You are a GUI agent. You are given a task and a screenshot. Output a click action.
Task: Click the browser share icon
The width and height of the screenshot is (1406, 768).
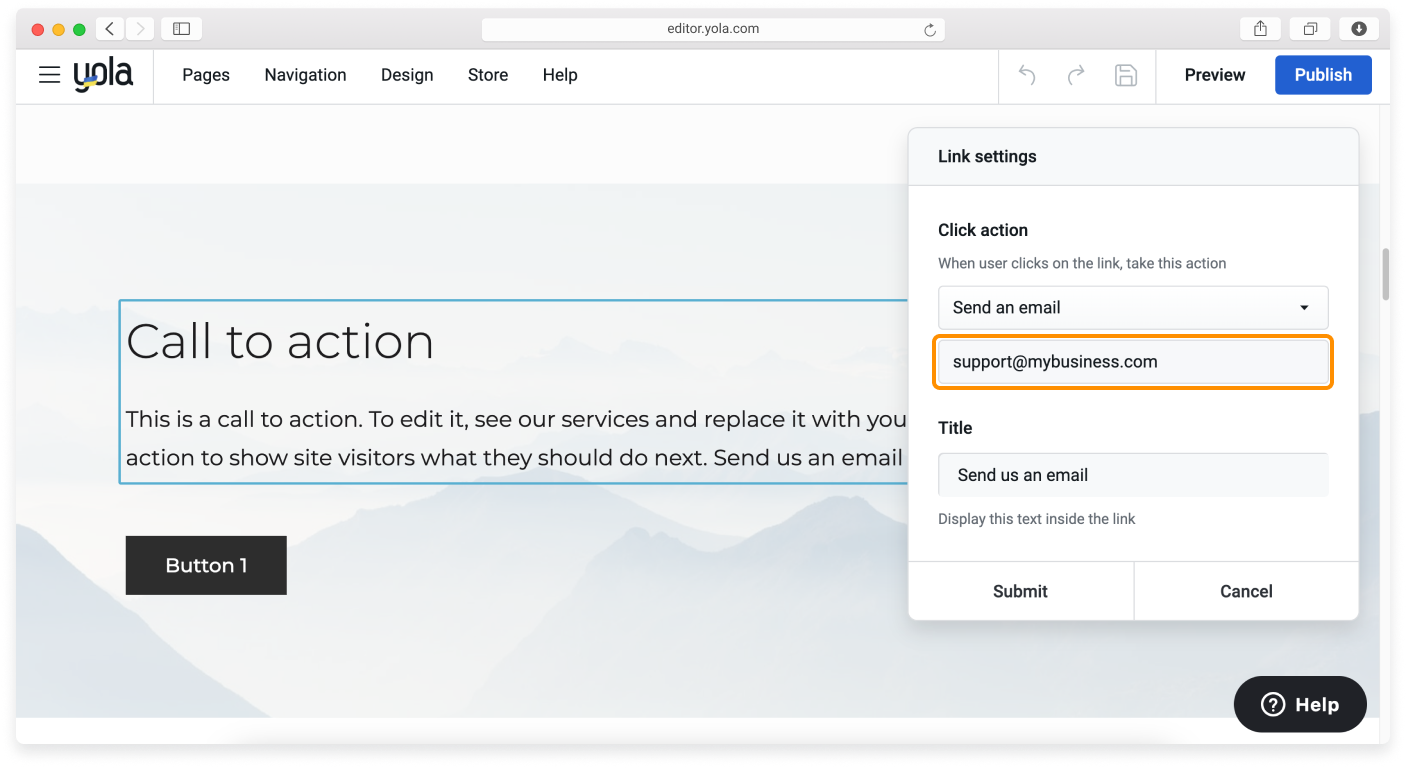tap(1260, 29)
